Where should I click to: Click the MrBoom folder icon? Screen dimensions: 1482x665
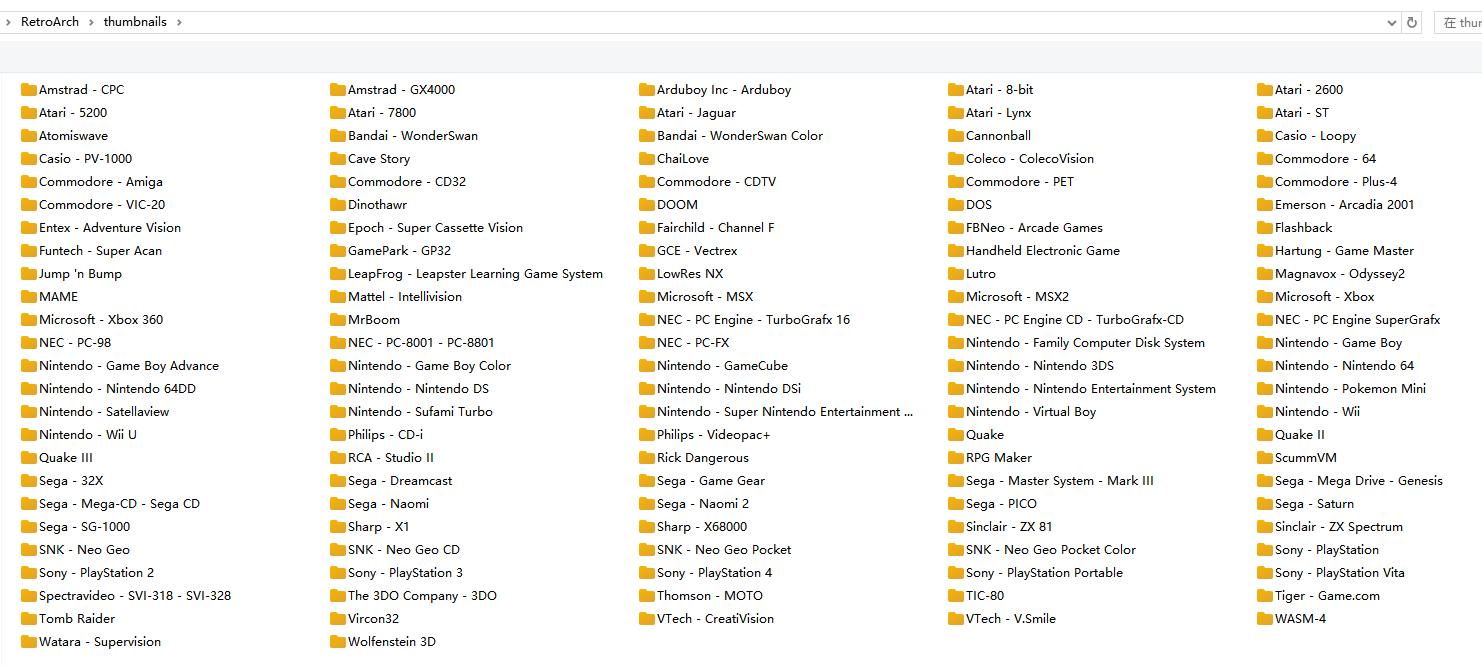point(337,320)
